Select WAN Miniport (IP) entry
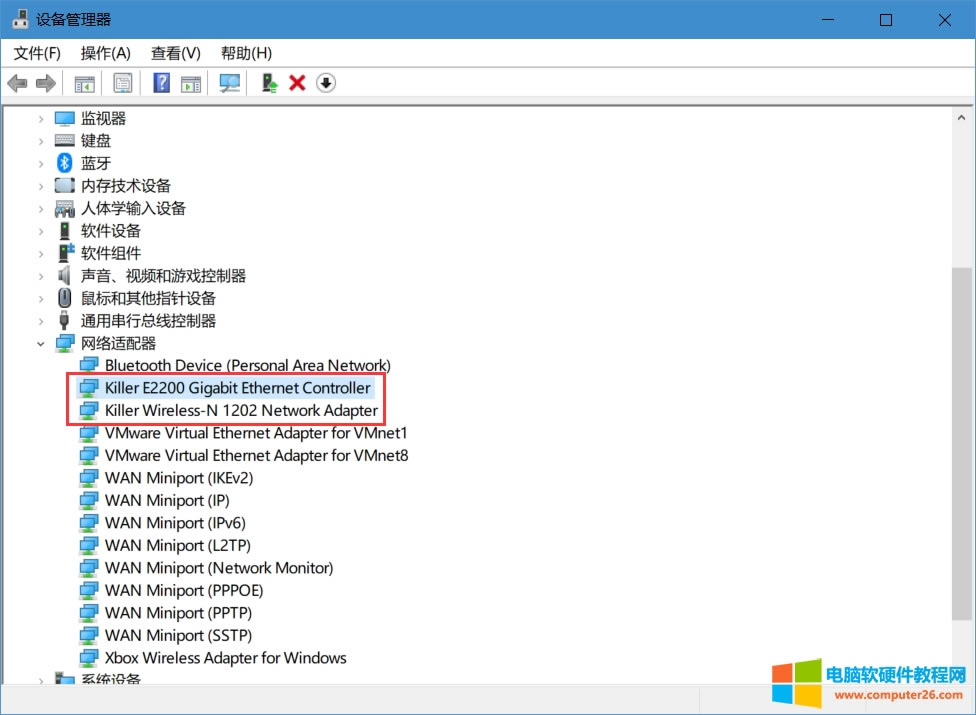 [167, 500]
